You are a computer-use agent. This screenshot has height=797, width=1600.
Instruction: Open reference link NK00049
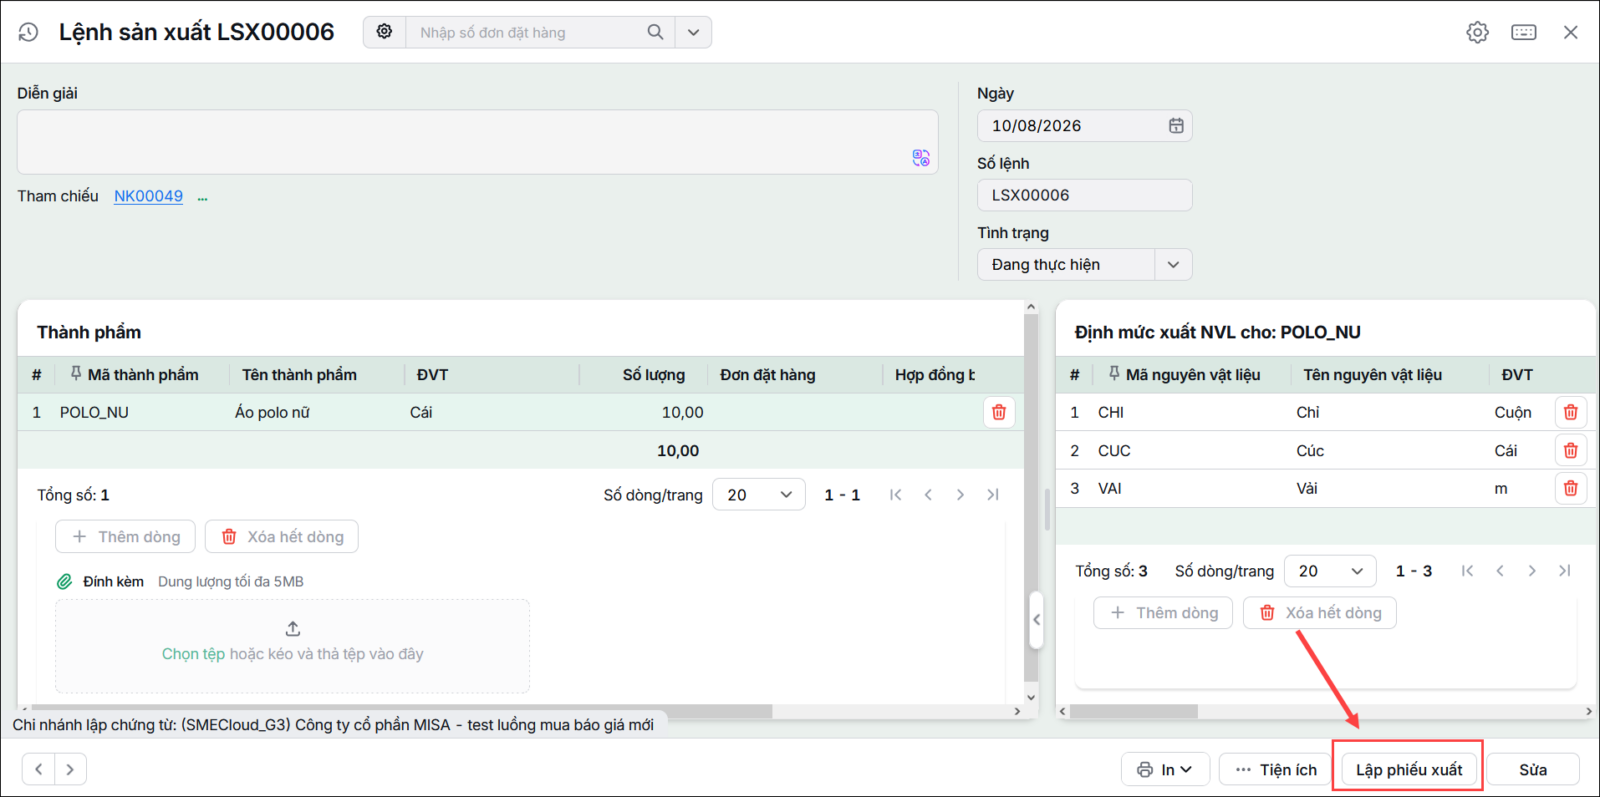pos(148,196)
